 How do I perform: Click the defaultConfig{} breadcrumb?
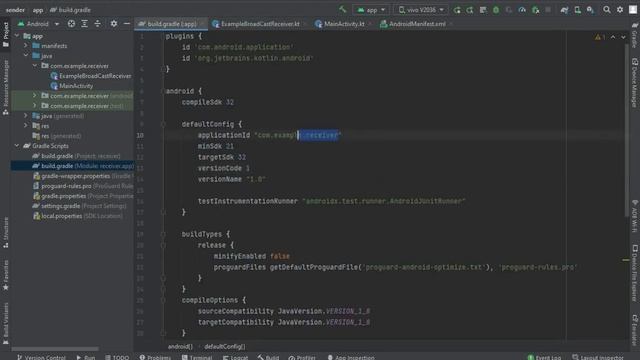click(224, 347)
